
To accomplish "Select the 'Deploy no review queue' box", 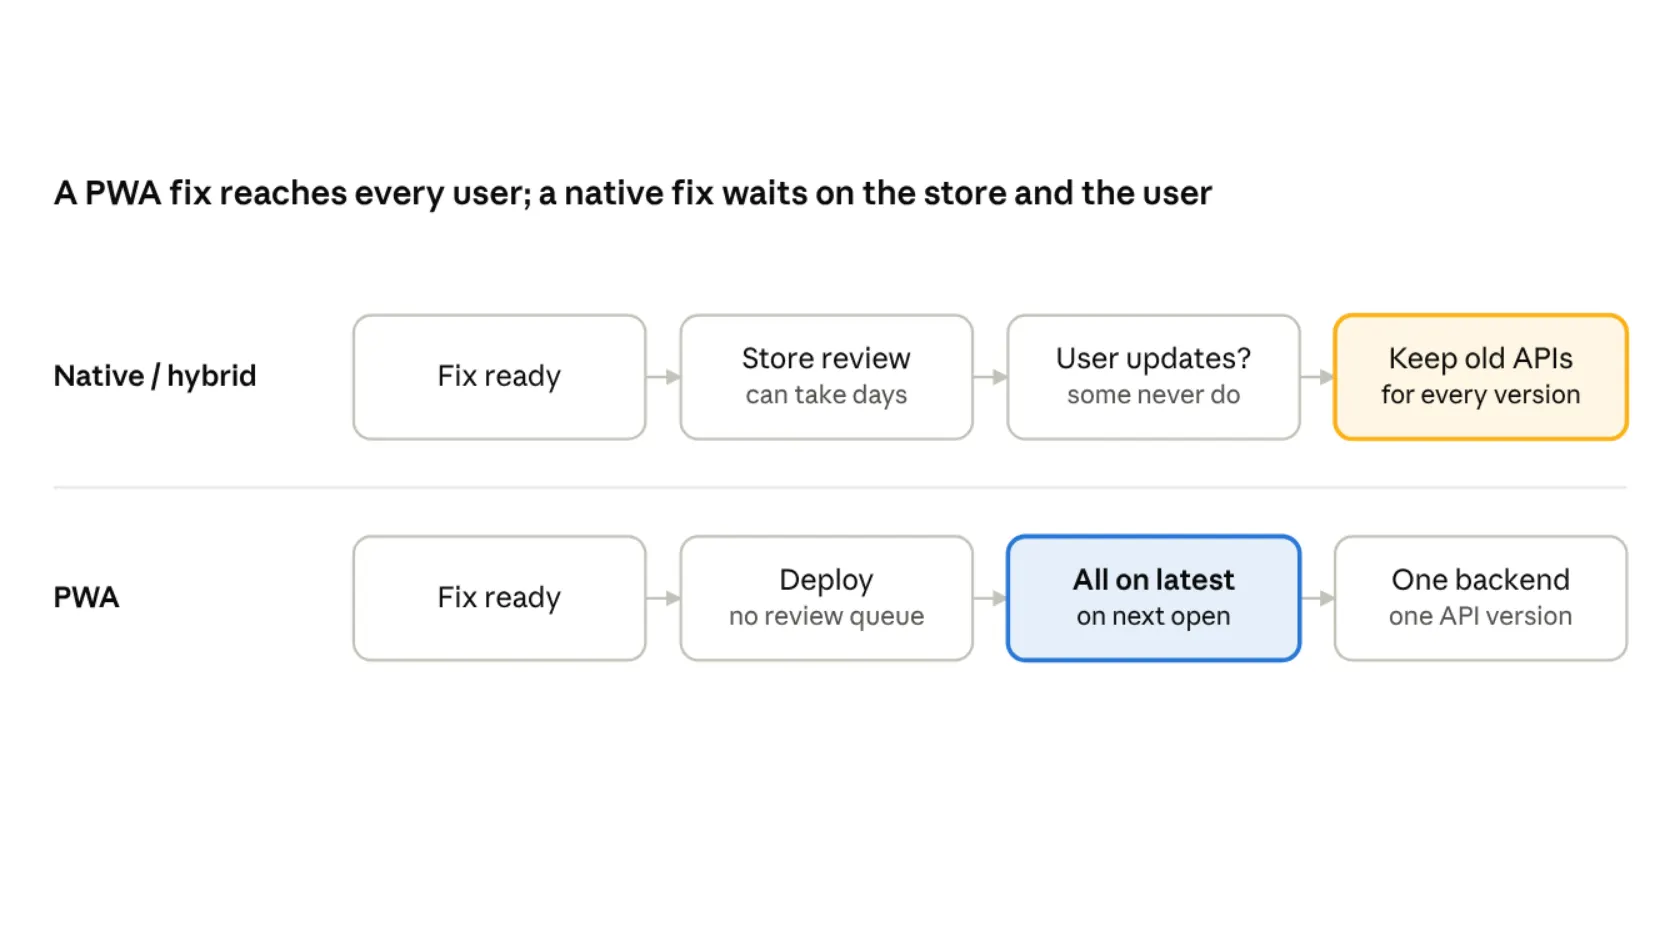I will [826, 598].
